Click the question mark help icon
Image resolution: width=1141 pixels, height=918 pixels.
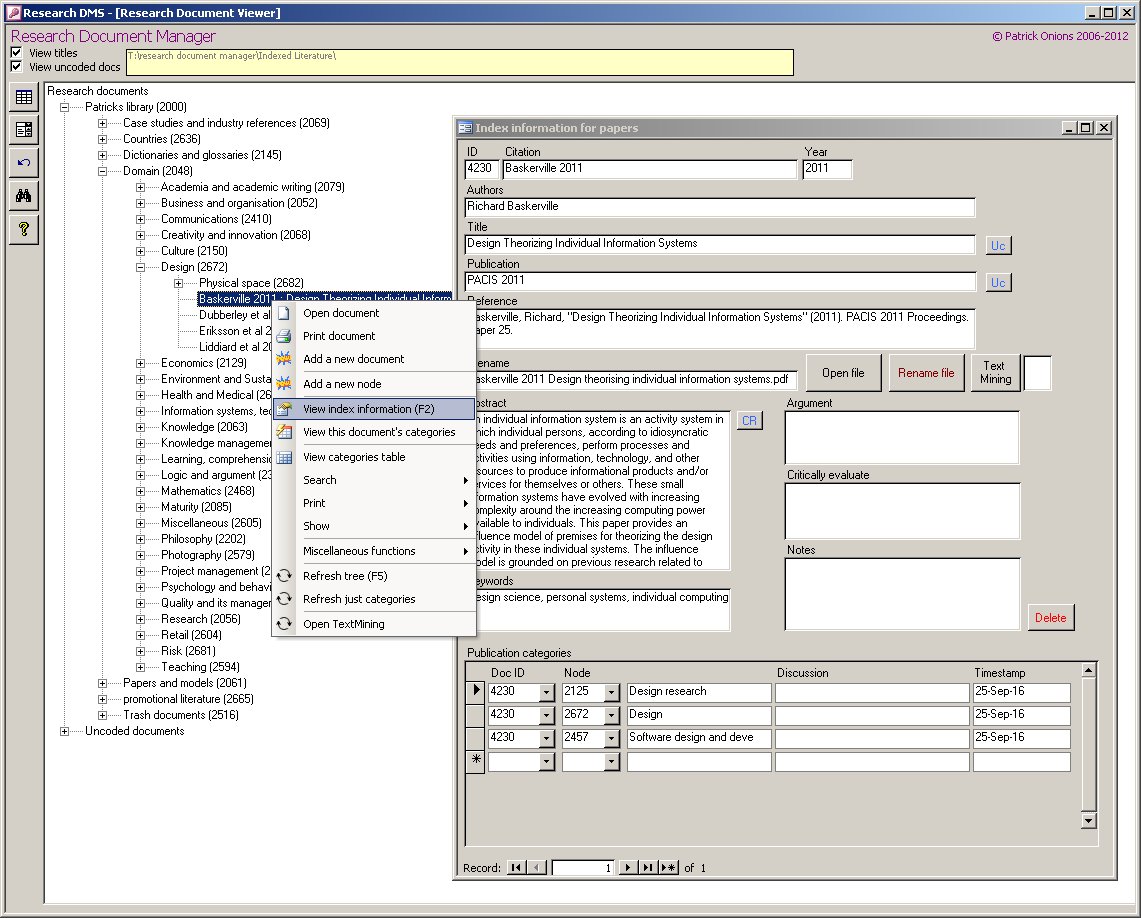(x=24, y=229)
